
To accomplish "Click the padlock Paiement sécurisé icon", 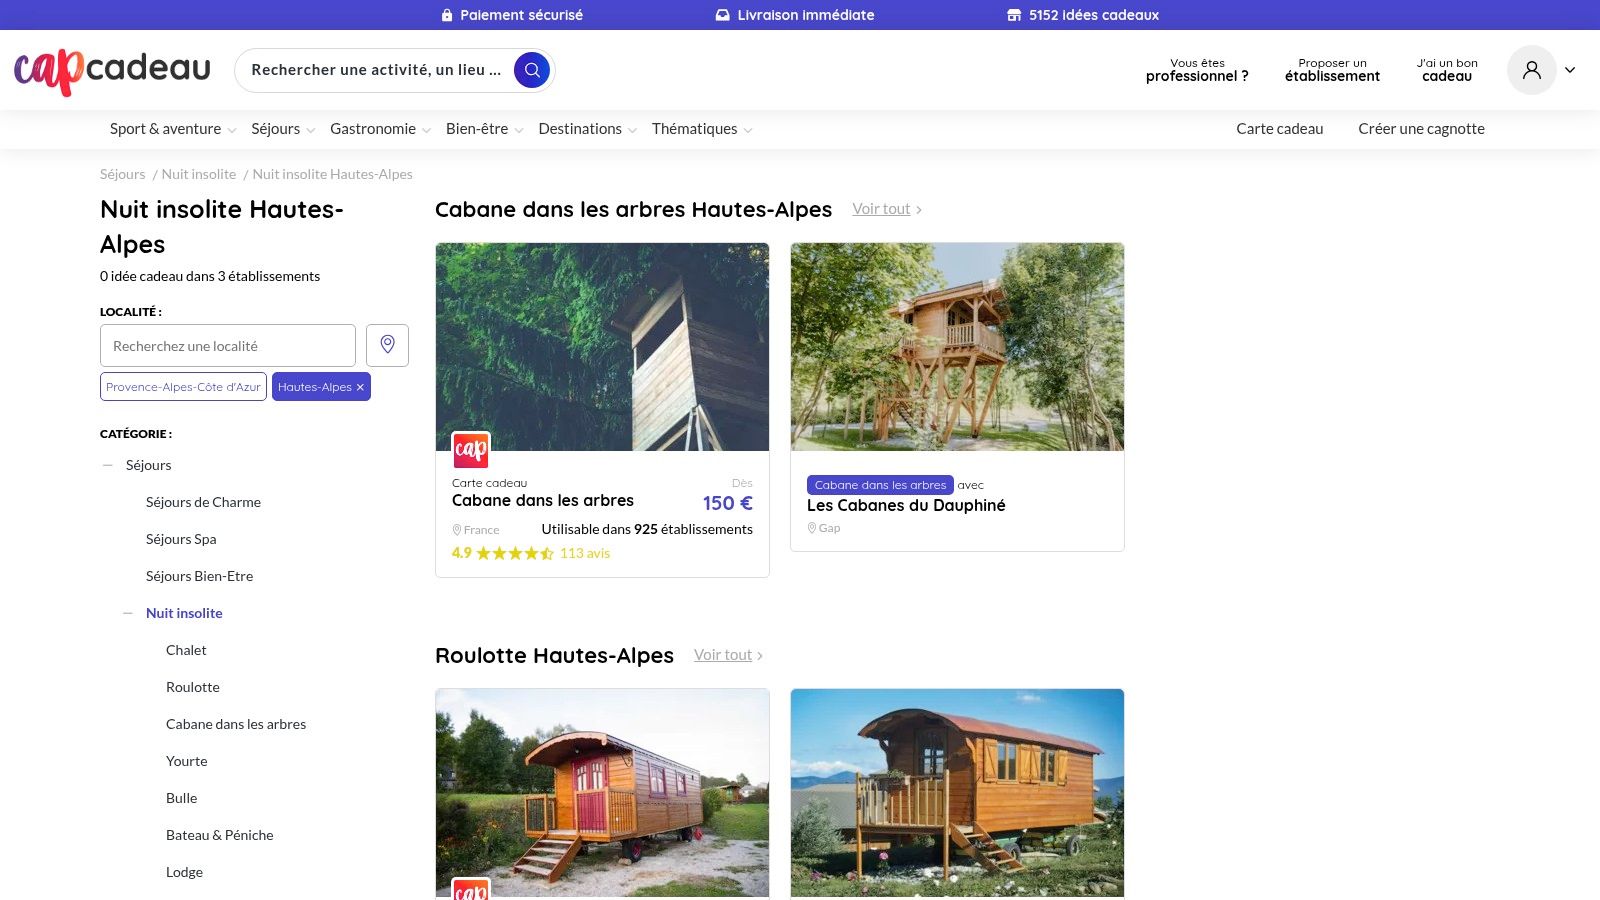I will tap(447, 15).
